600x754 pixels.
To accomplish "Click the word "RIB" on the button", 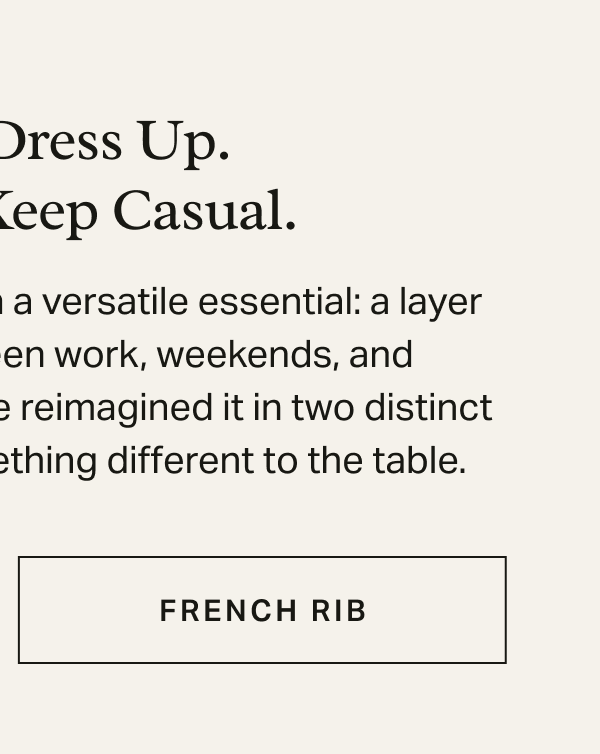I will [x=339, y=610].
